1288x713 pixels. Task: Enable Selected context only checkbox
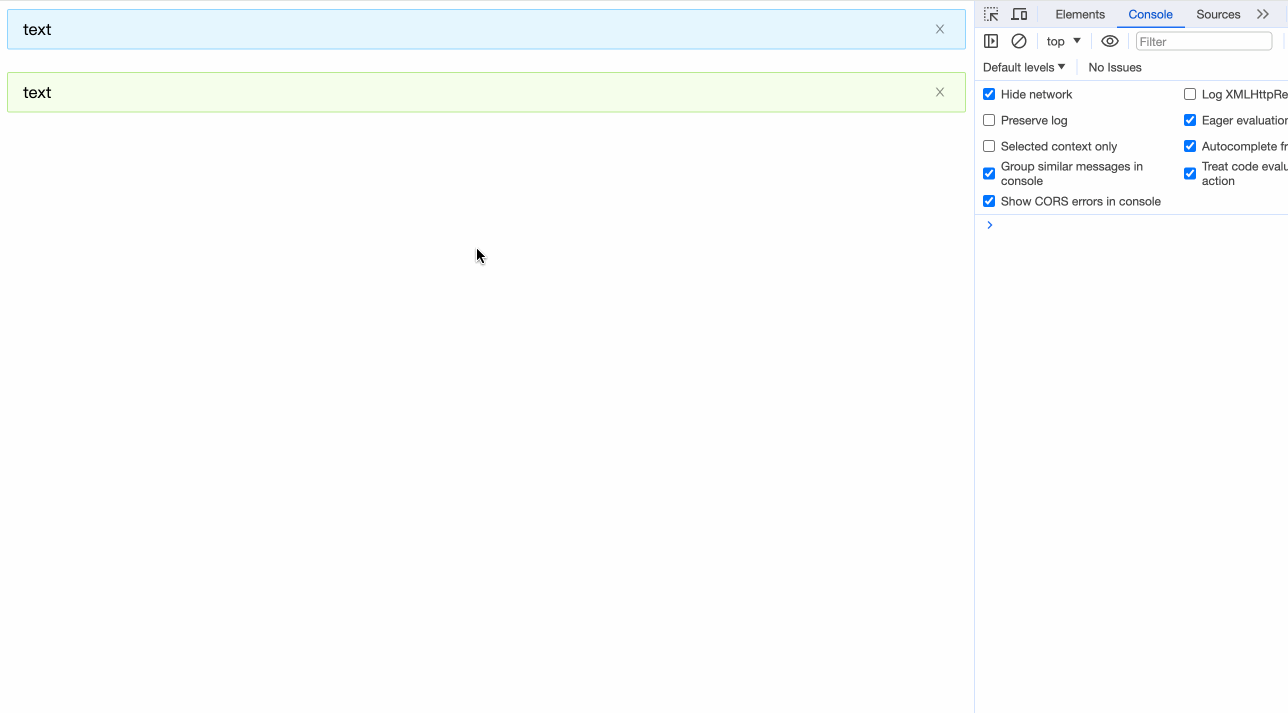point(989,146)
